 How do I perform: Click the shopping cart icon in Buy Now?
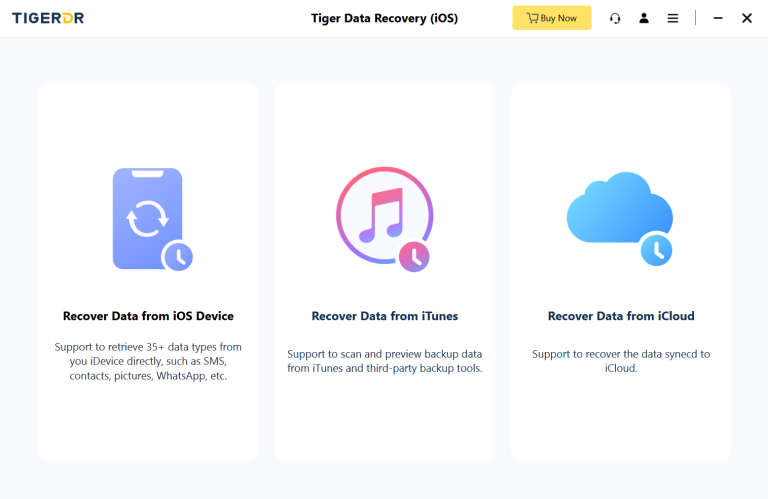pyautogui.click(x=531, y=18)
